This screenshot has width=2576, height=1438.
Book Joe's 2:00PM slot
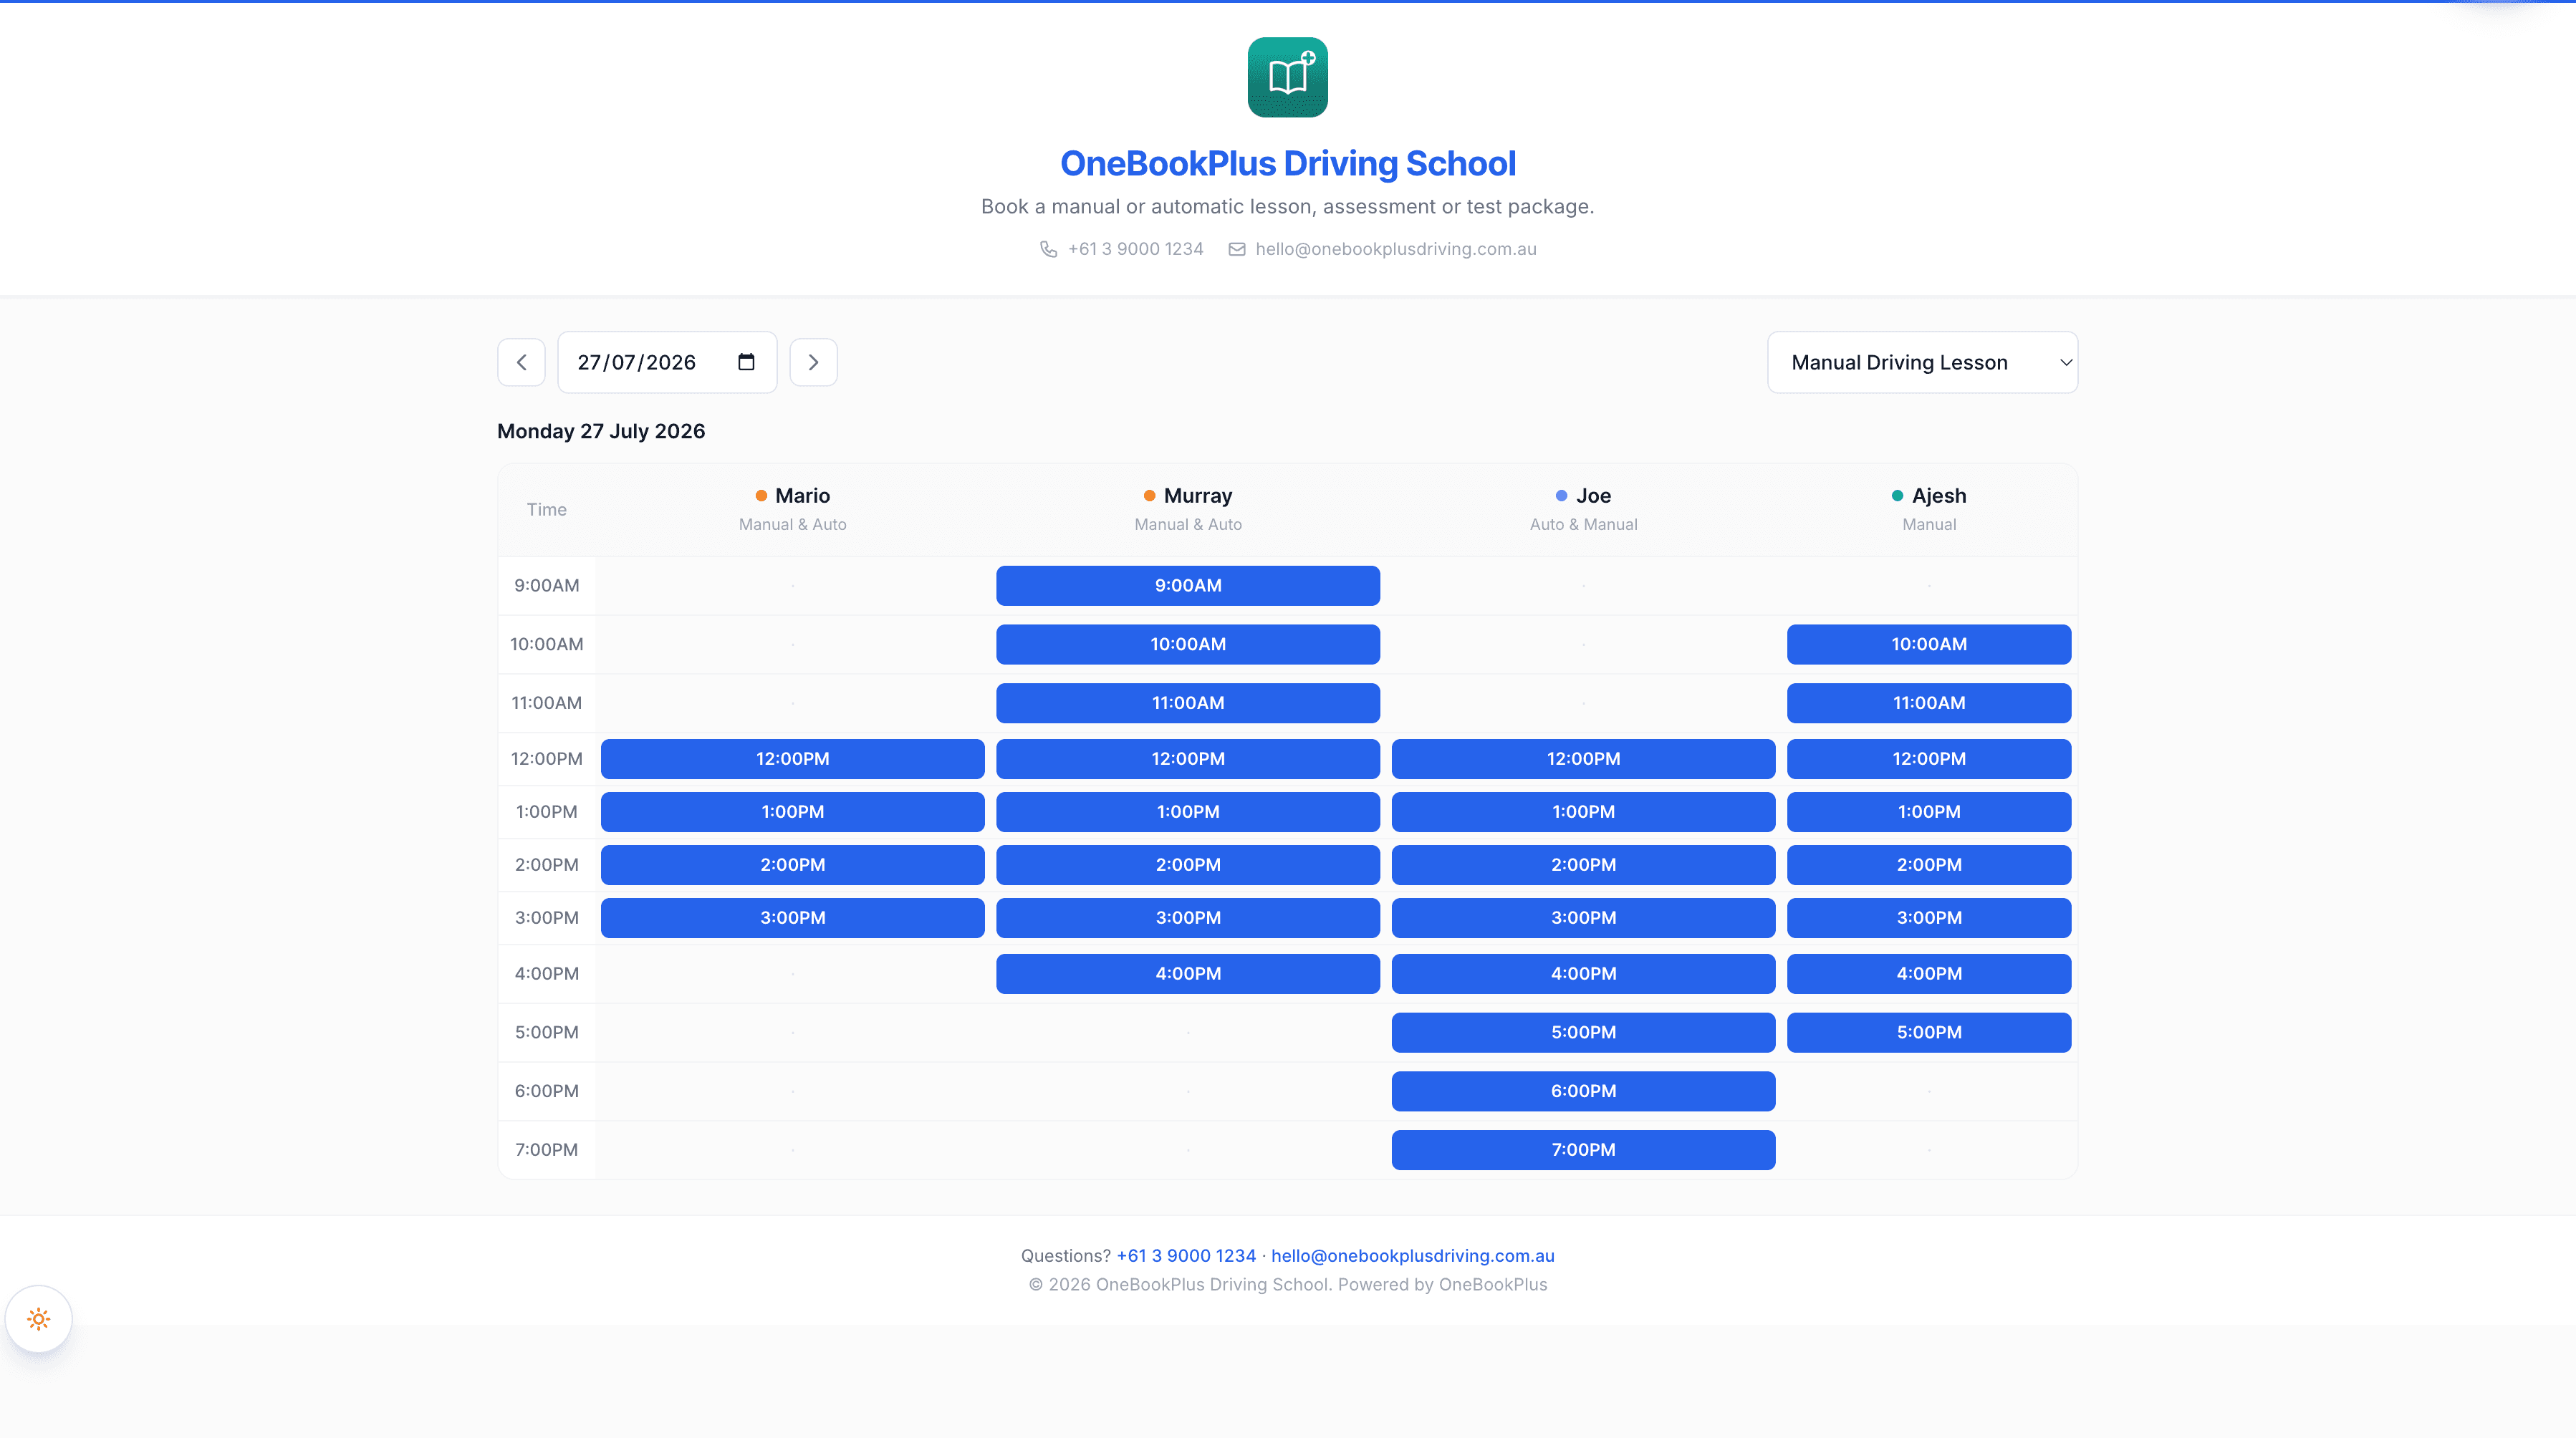1583,865
